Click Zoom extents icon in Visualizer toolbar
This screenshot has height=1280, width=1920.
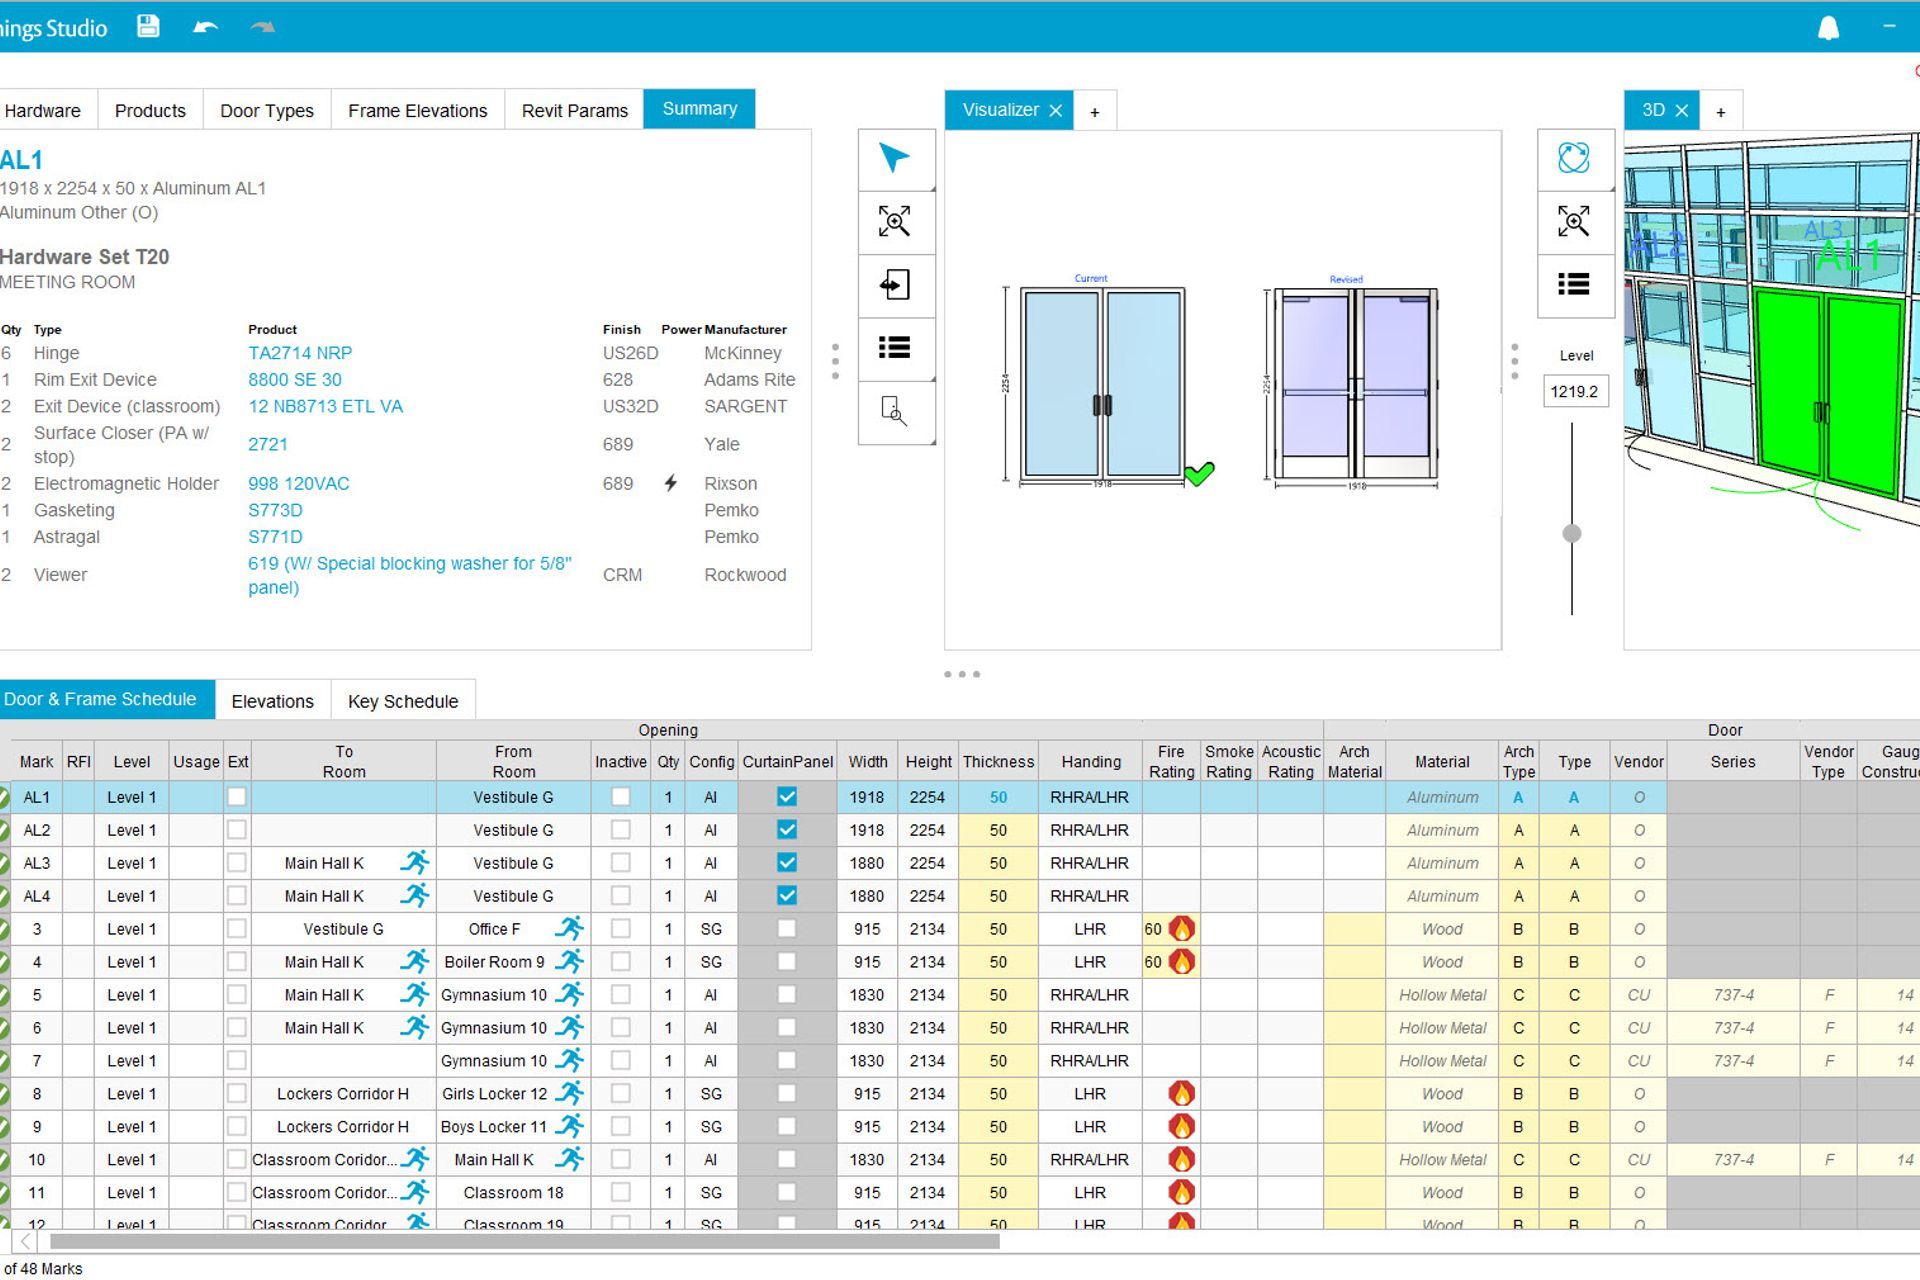coord(894,221)
